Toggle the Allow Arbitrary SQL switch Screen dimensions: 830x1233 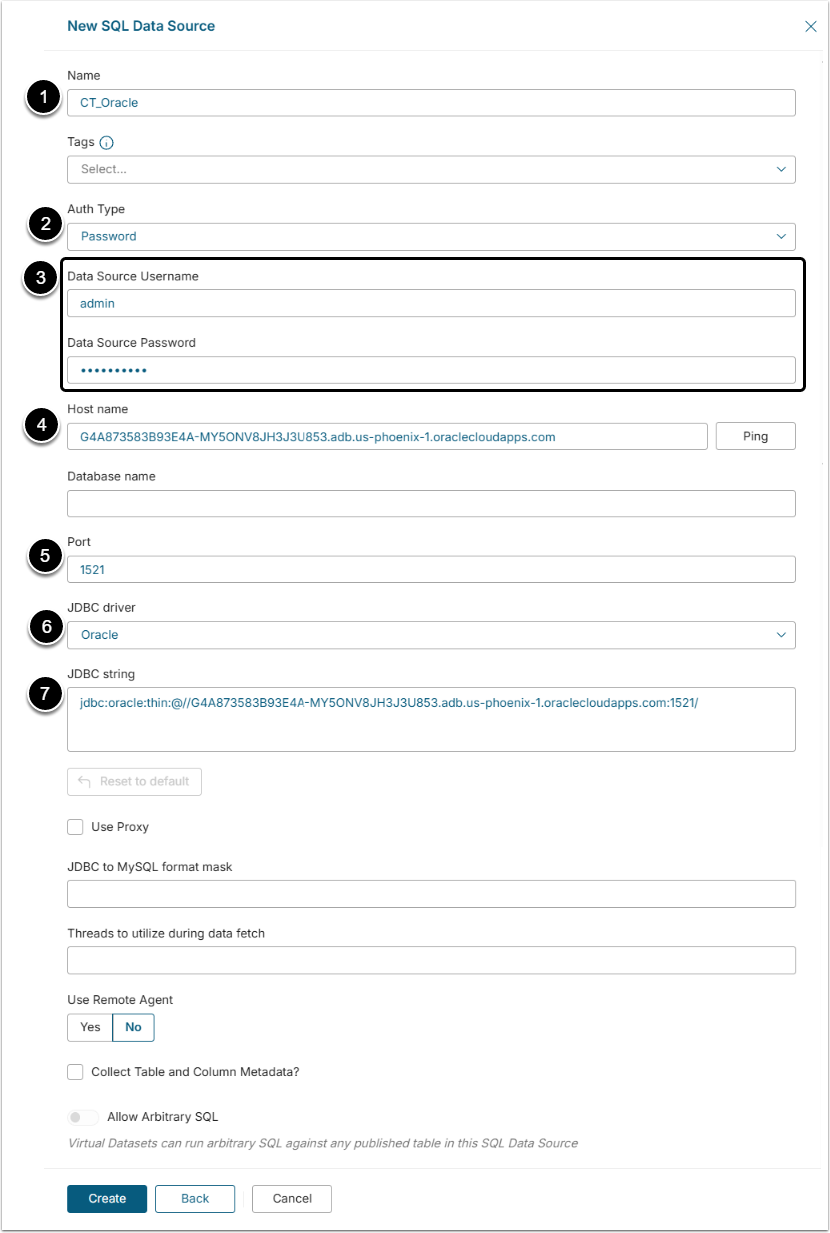84,1117
